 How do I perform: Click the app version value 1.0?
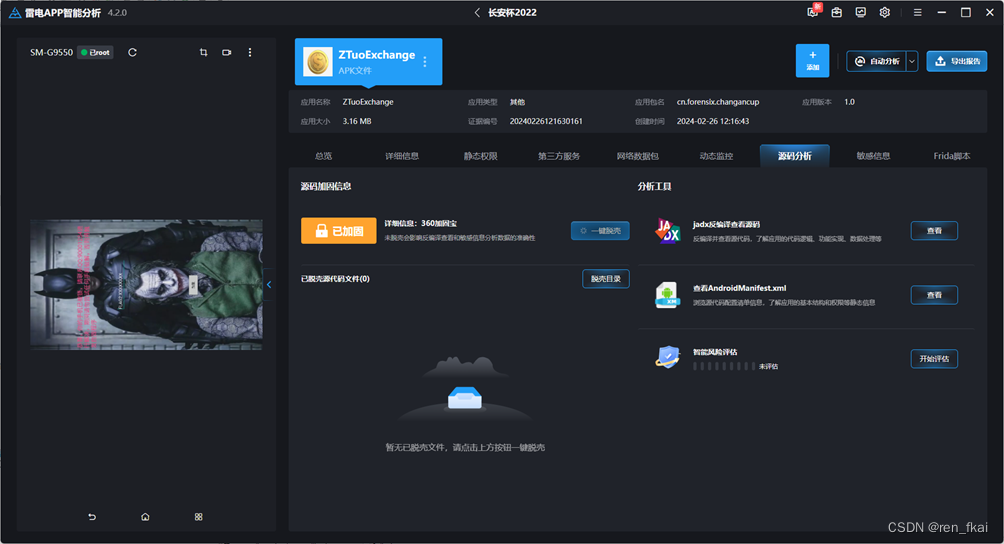pyautogui.click(x=849, y=102)
